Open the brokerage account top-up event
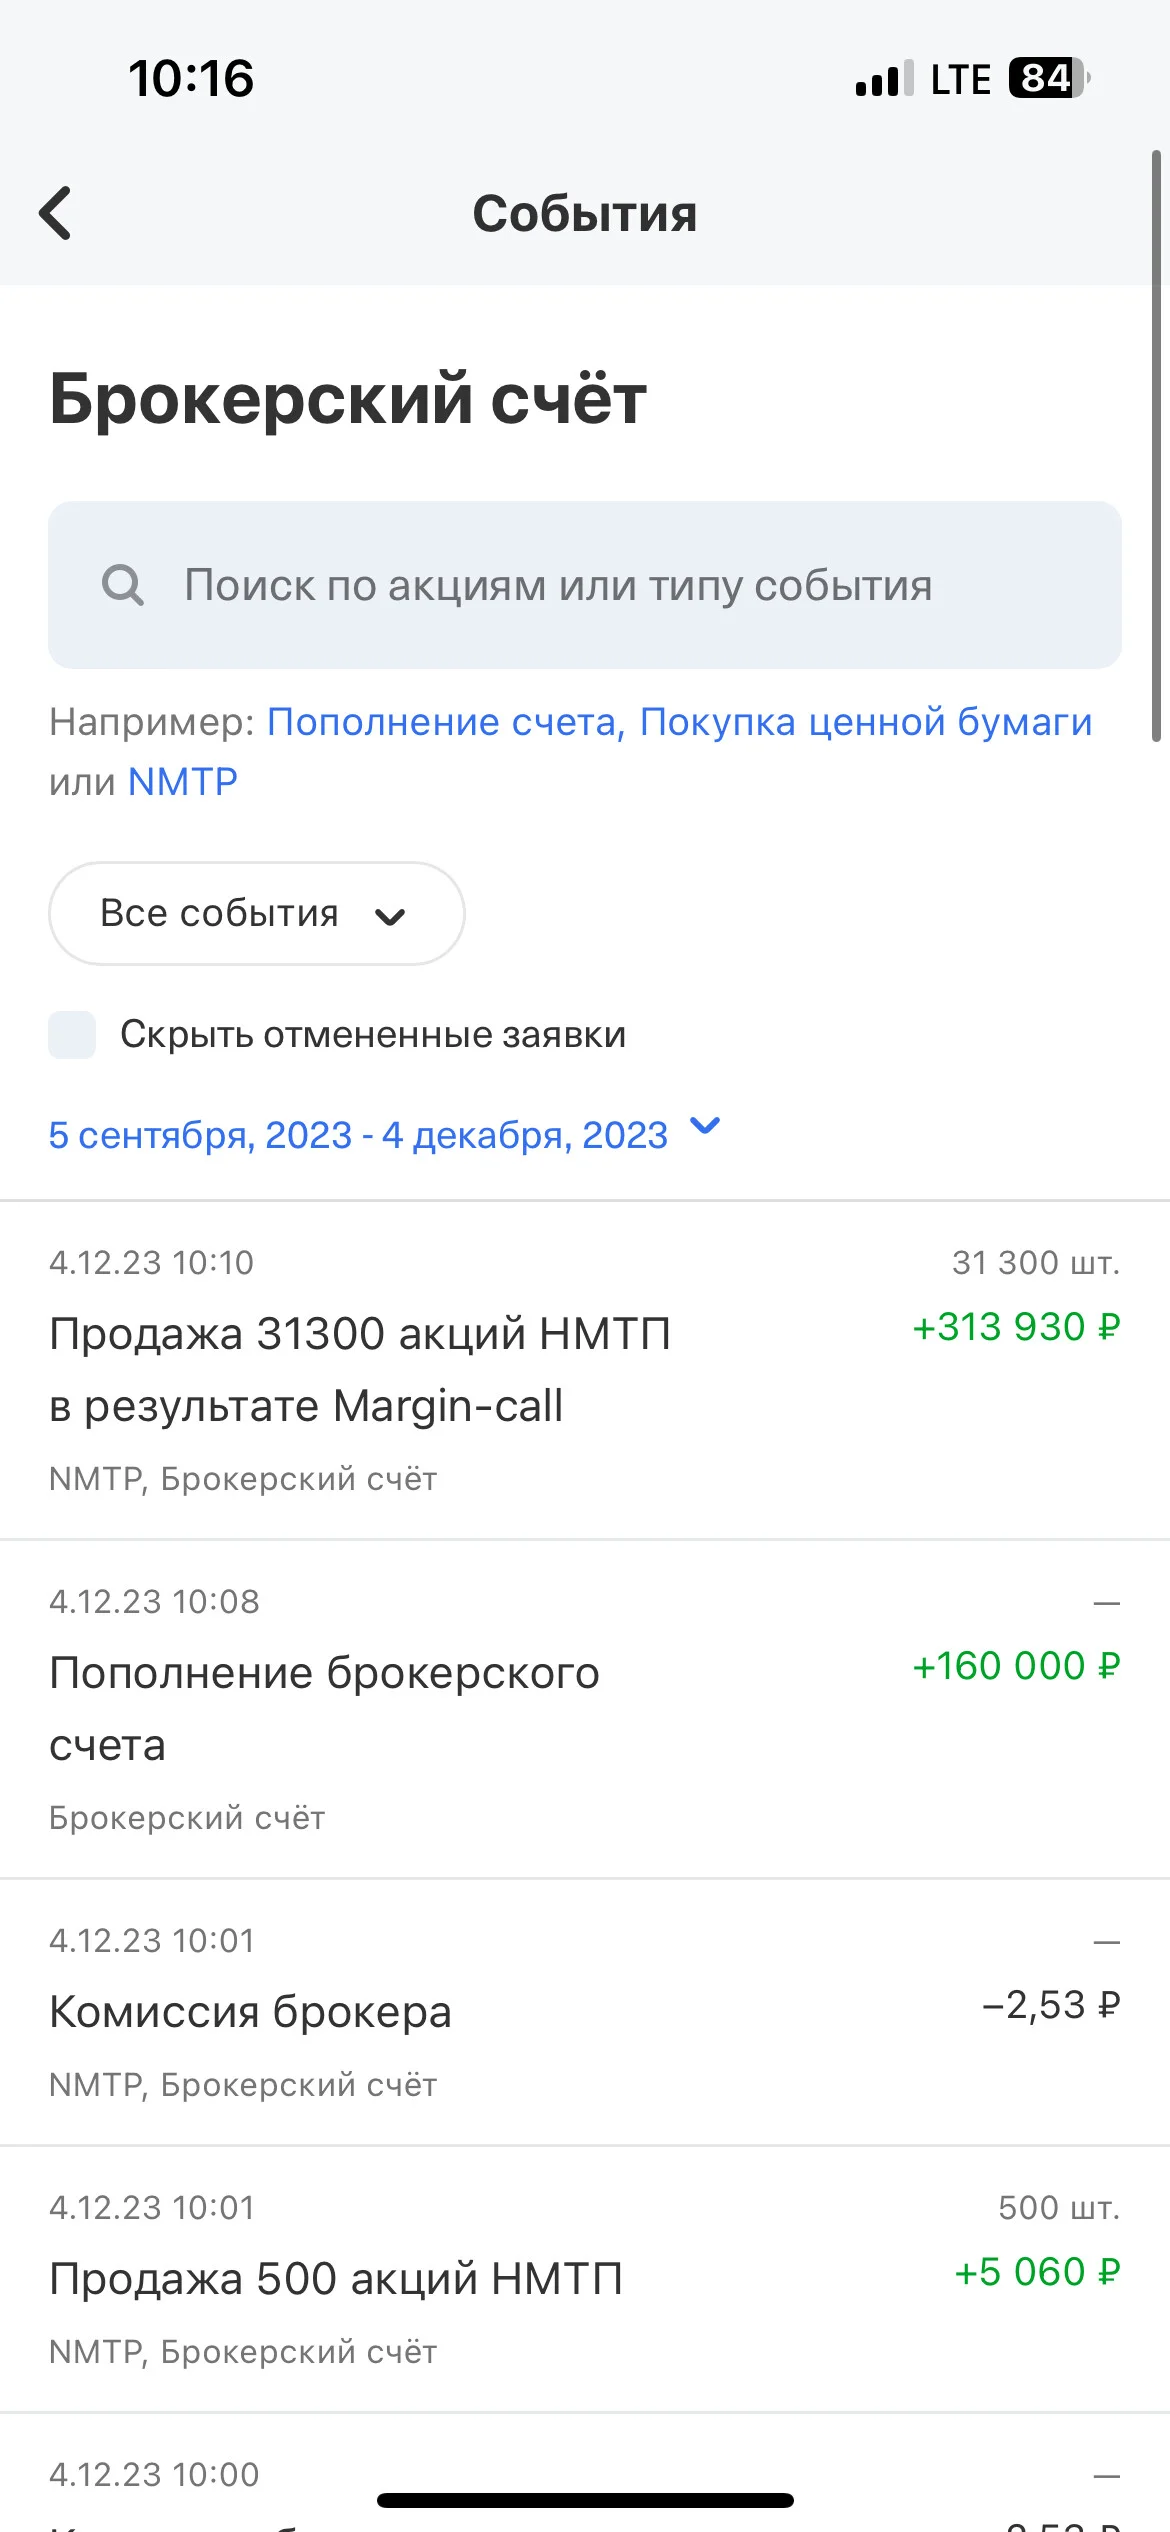The image size is (1170, 2532). (x=585, y=1709)
